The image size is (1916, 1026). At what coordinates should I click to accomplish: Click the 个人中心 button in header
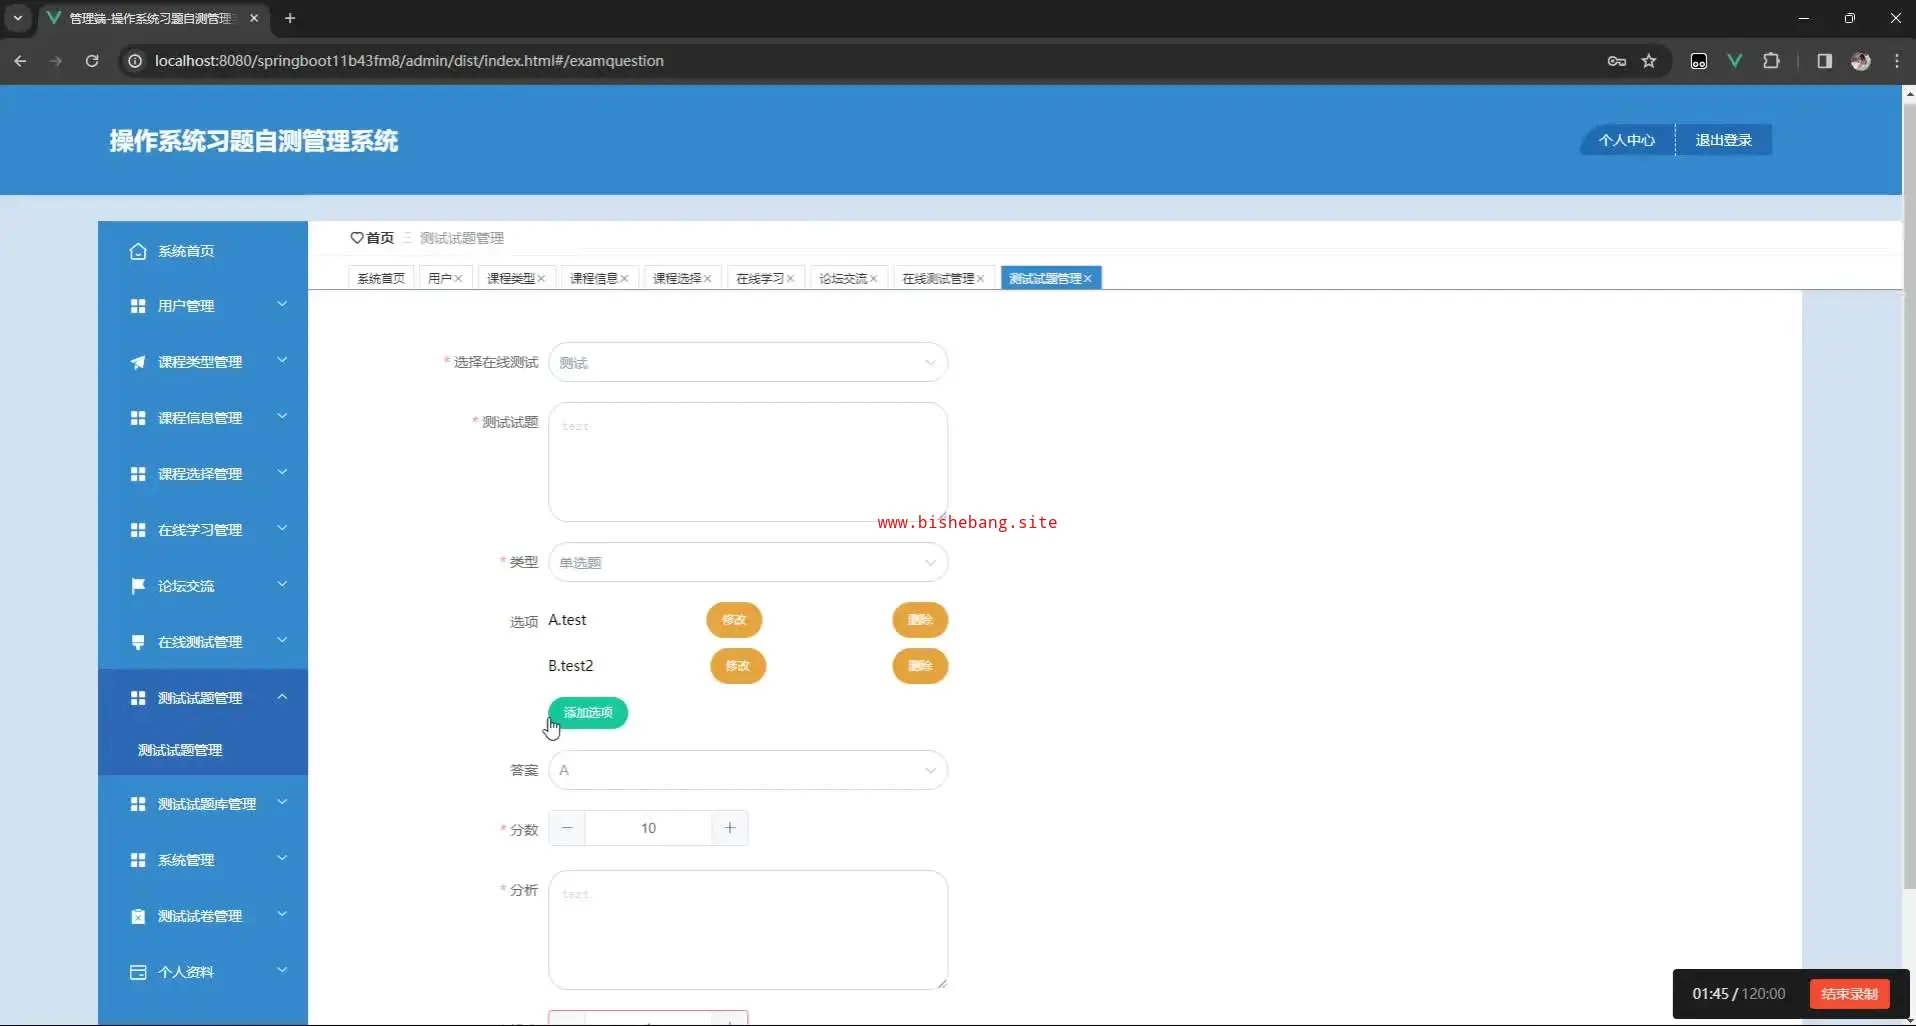tap(1626, 140)
